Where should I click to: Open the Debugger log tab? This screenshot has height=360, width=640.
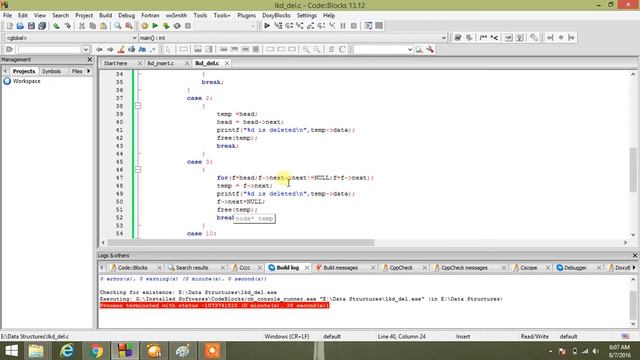(x=575, y=268)
